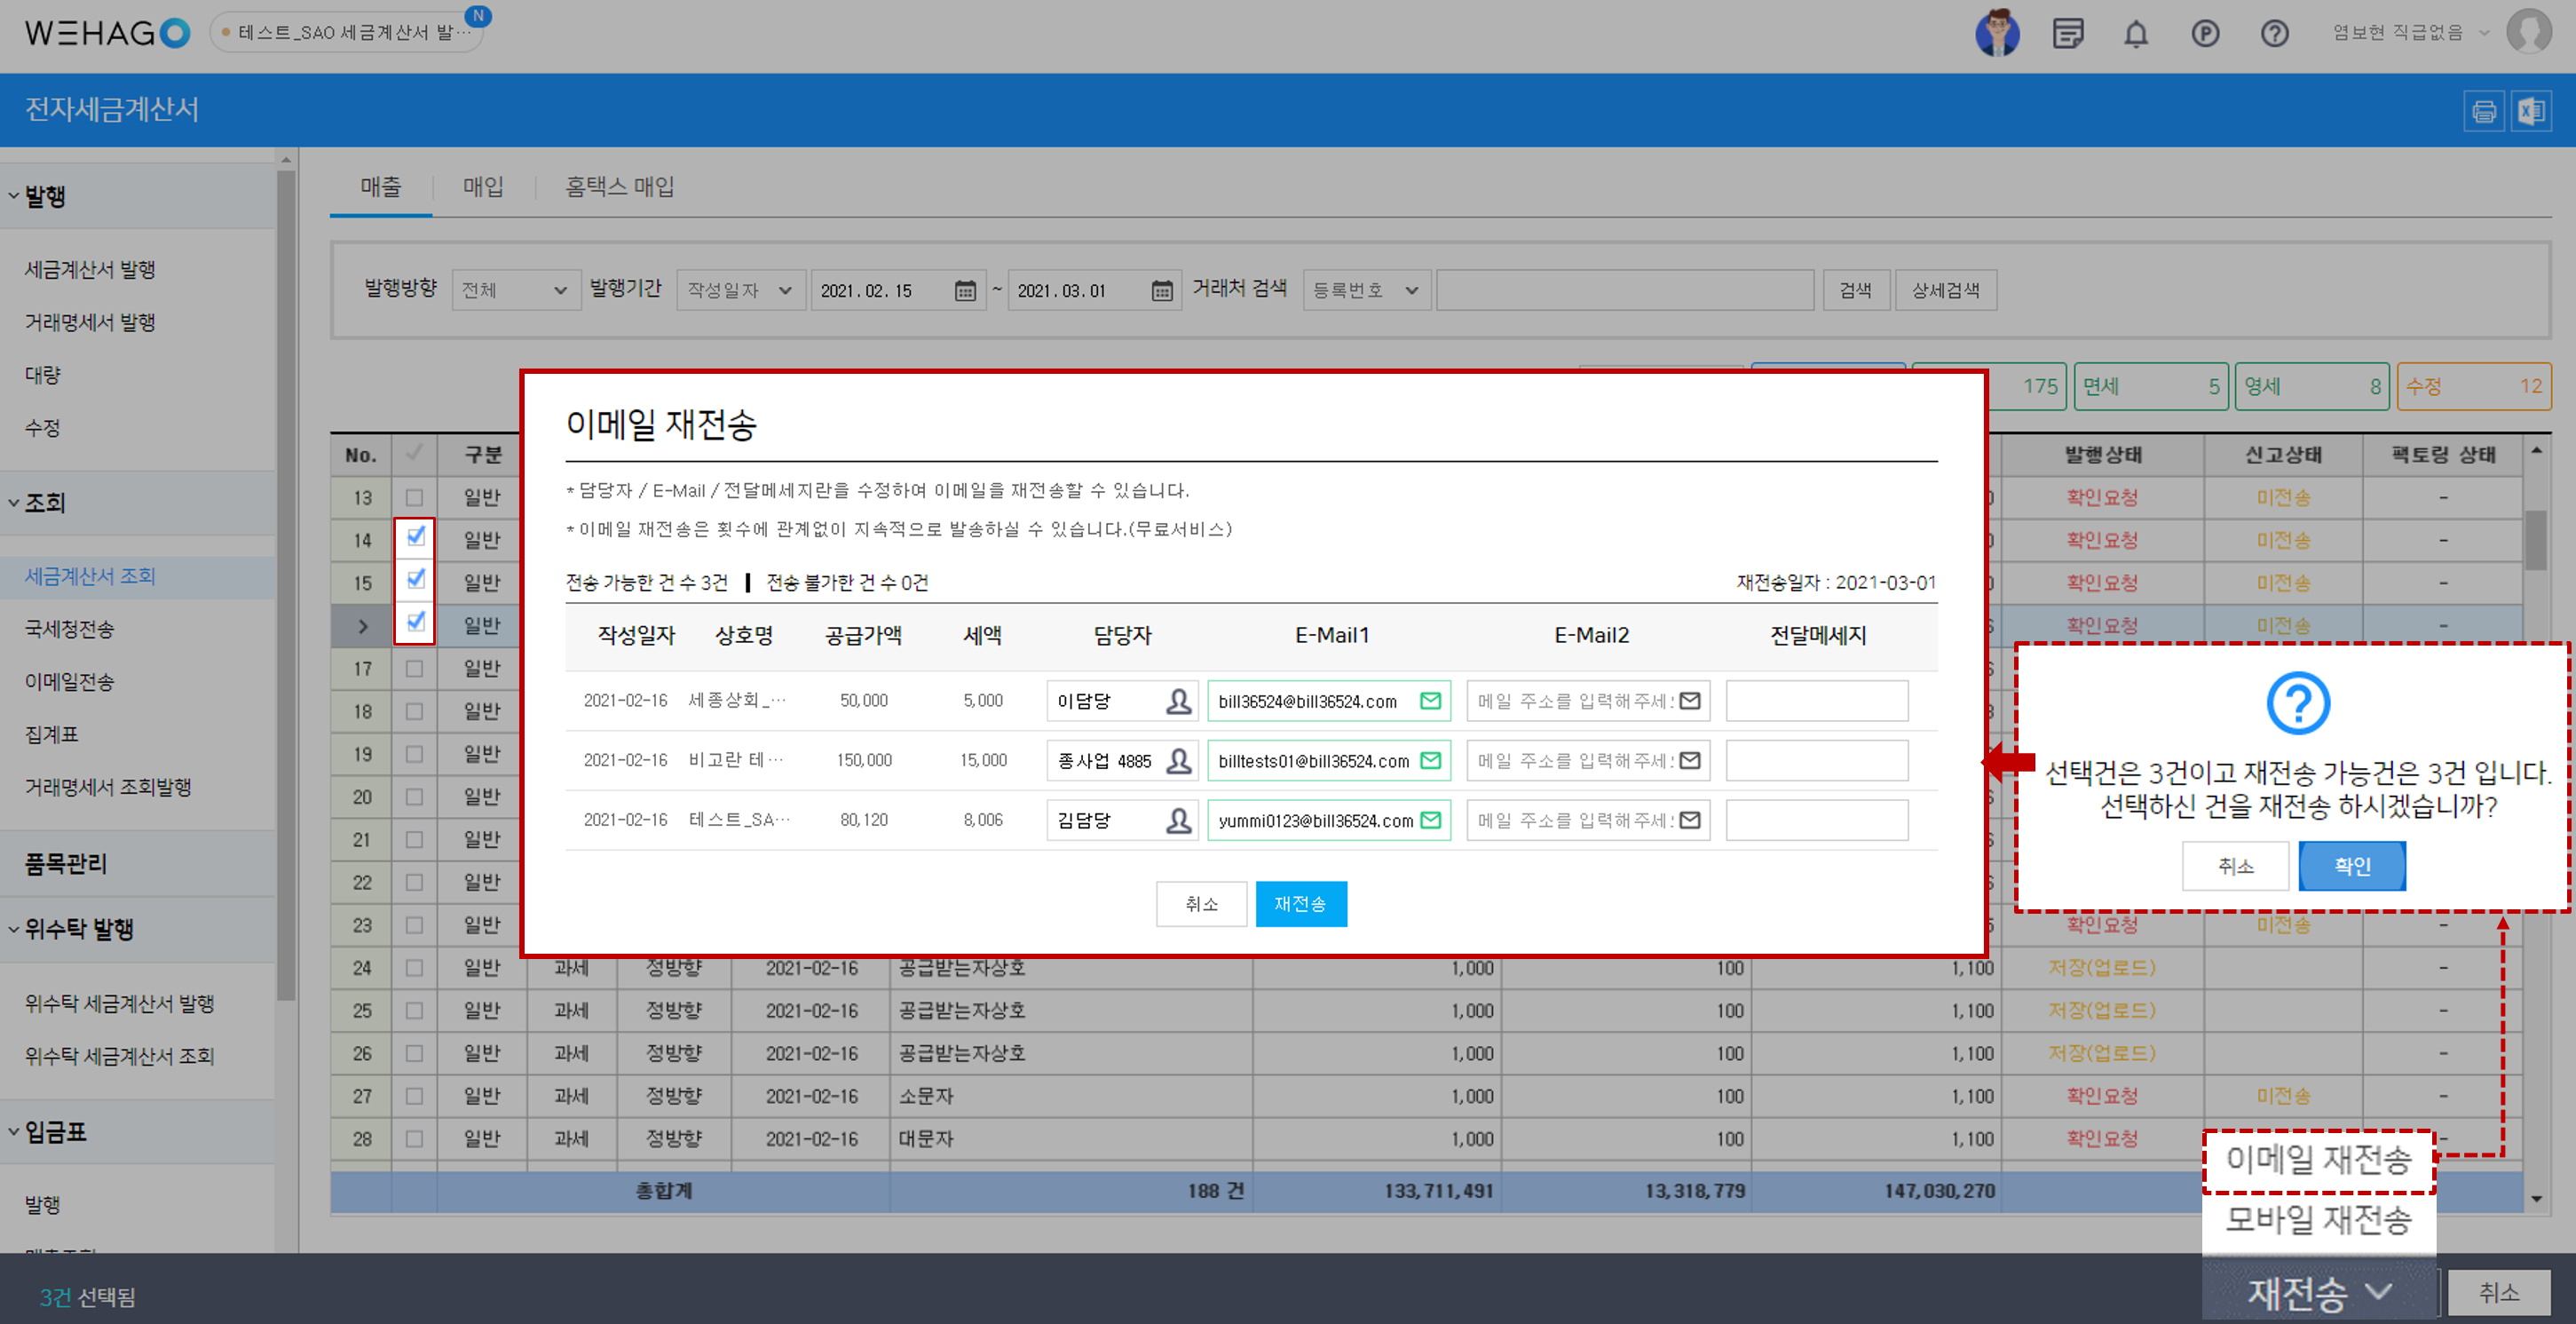The height and width of the screenshot is (1324, 2576).
Task: Switch to the 매입 tab
Action: (483, 187)
